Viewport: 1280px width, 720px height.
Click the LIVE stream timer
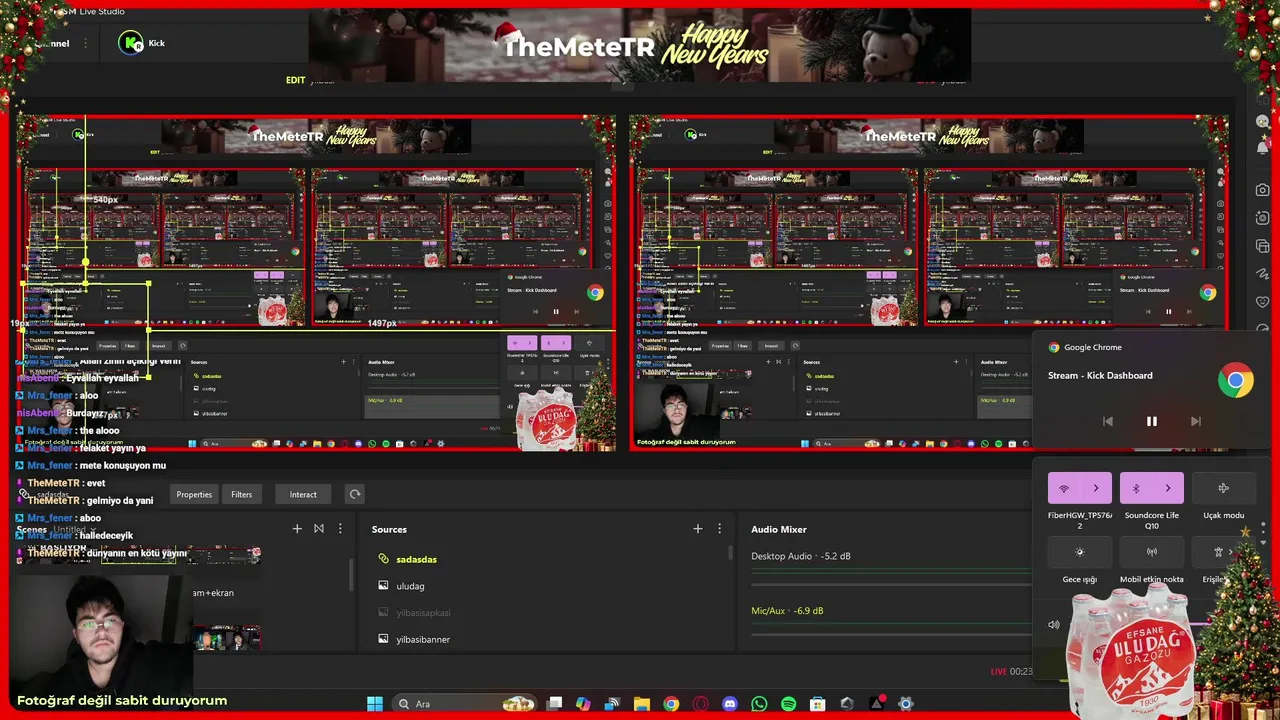1011,672
